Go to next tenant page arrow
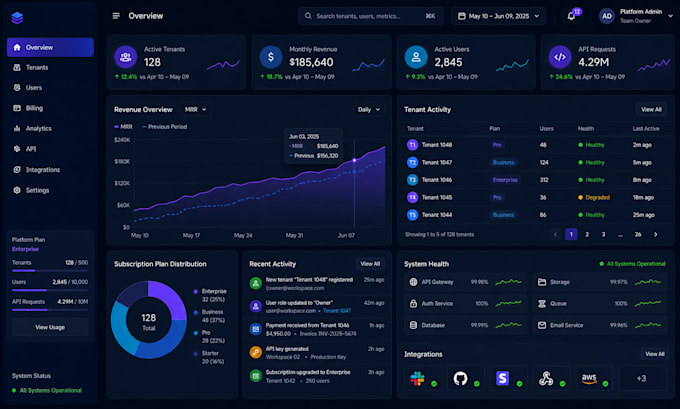Viewport: 680px width, 409px height. pos(655,234)
